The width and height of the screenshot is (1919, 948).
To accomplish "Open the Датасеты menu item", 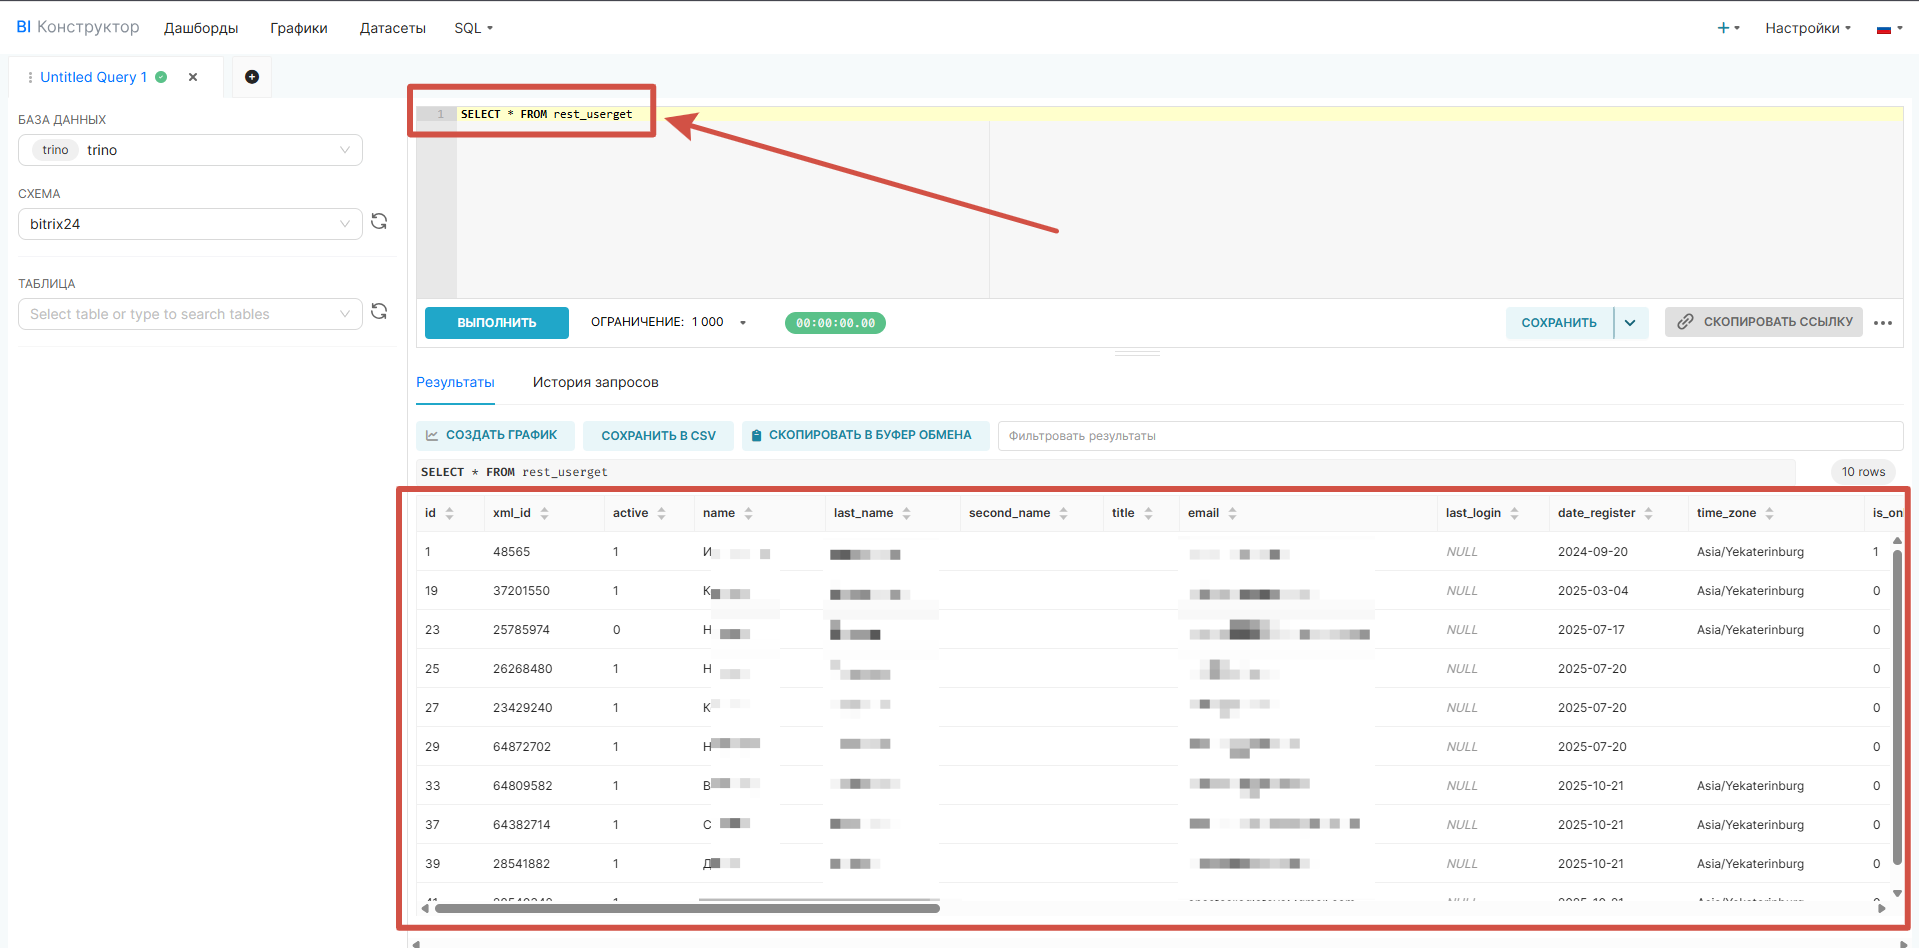I will point(392,28).
